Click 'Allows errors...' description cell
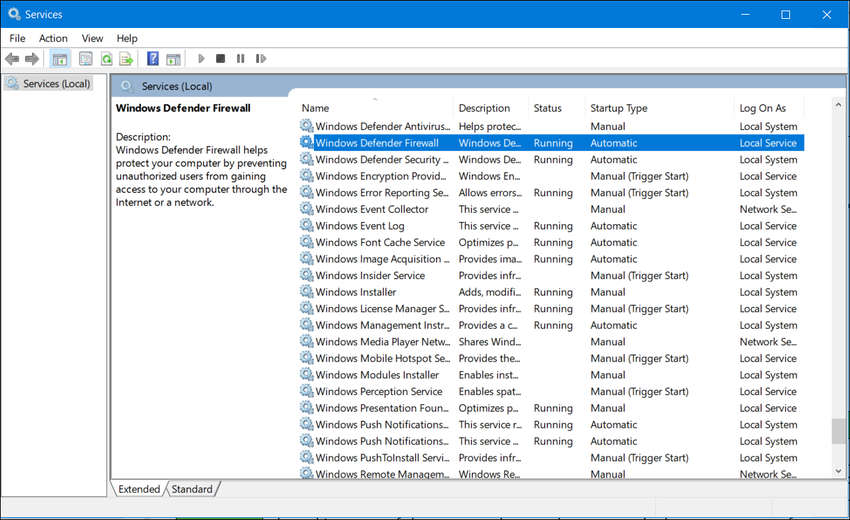The image size is (850, 520). pyautogui.click(x=490, y=192)
